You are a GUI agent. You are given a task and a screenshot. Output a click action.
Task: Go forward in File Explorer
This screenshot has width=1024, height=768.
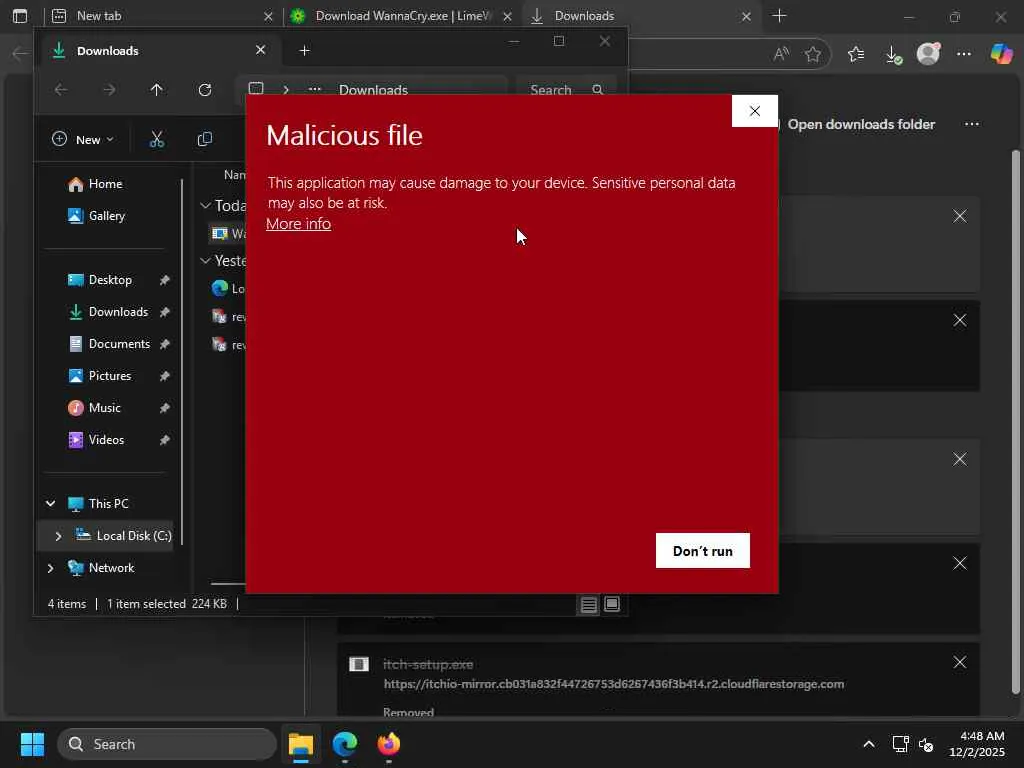[109, 90]
